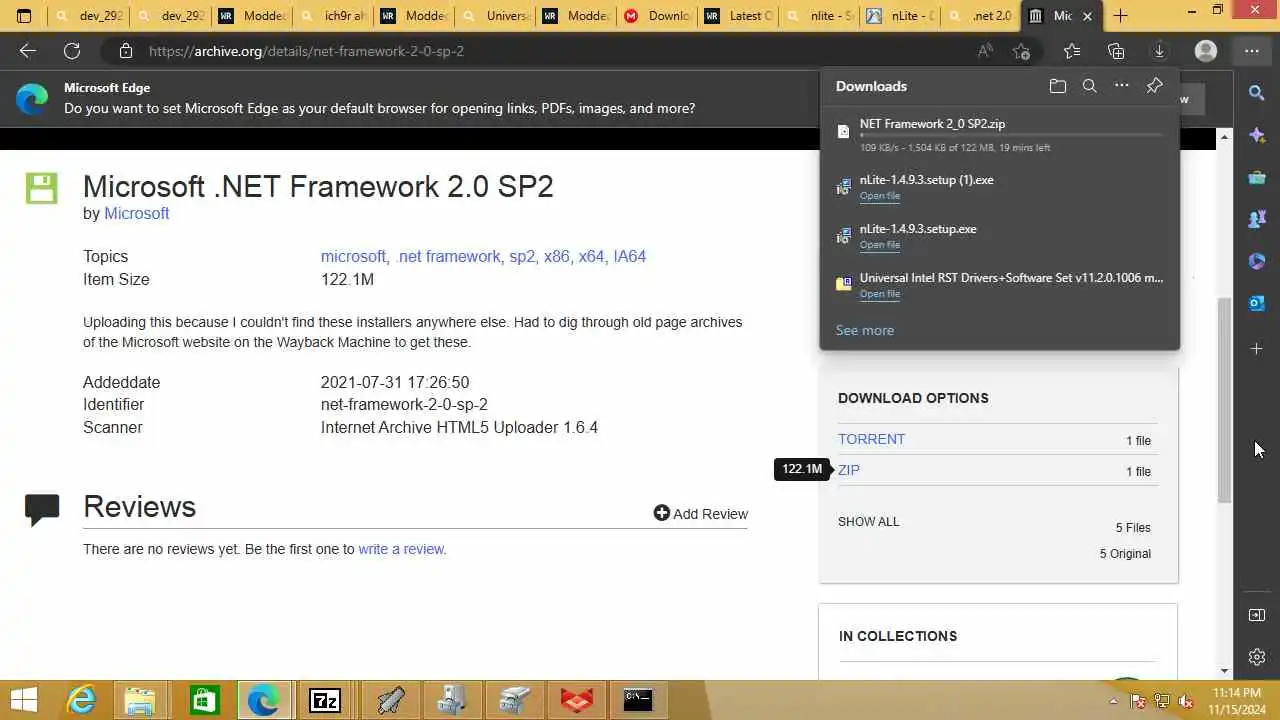Click TORRENT download option

point(871,439)
